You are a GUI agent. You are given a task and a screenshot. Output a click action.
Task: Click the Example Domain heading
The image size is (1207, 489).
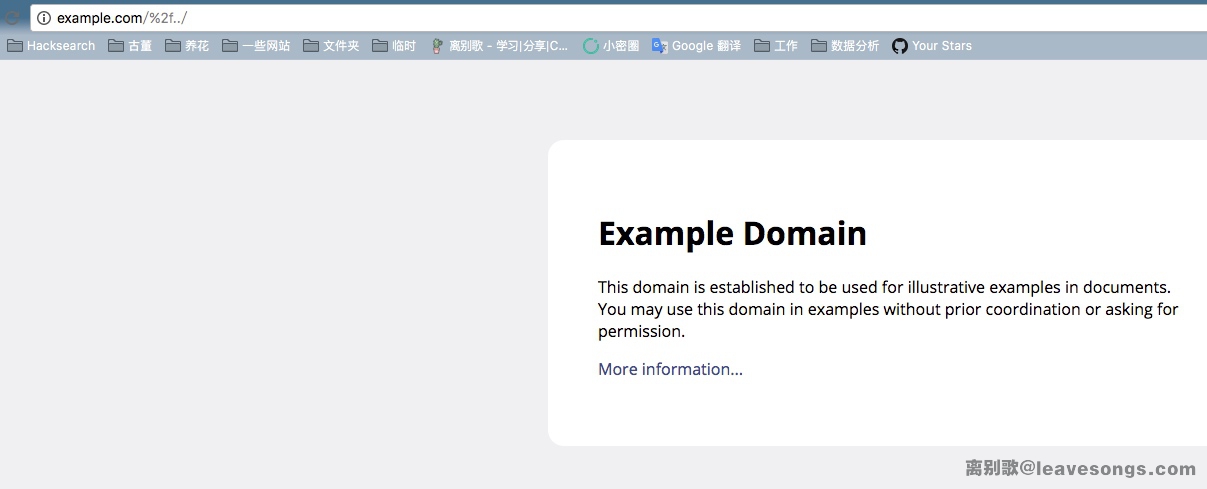pyautogui.click(x=732, y=234)
